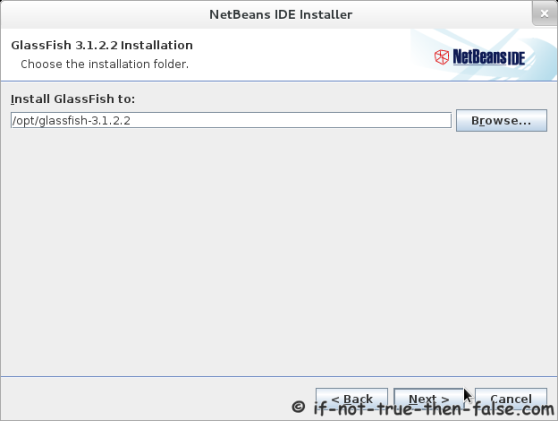
Task: Click the 'Choose the installation folder.' text
Action: pyautogui.click(x=105, y=64)
